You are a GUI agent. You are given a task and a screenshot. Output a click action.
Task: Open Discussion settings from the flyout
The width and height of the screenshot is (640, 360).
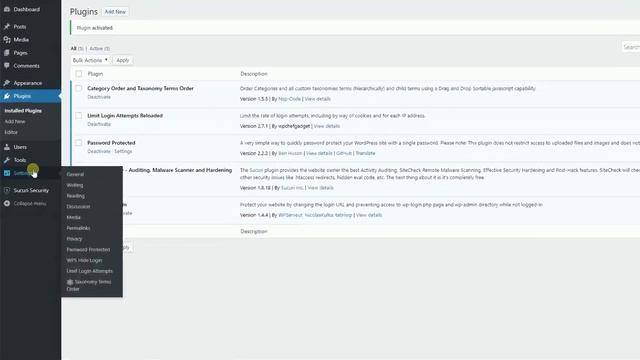pyautogui.click(x=78, y=207)
